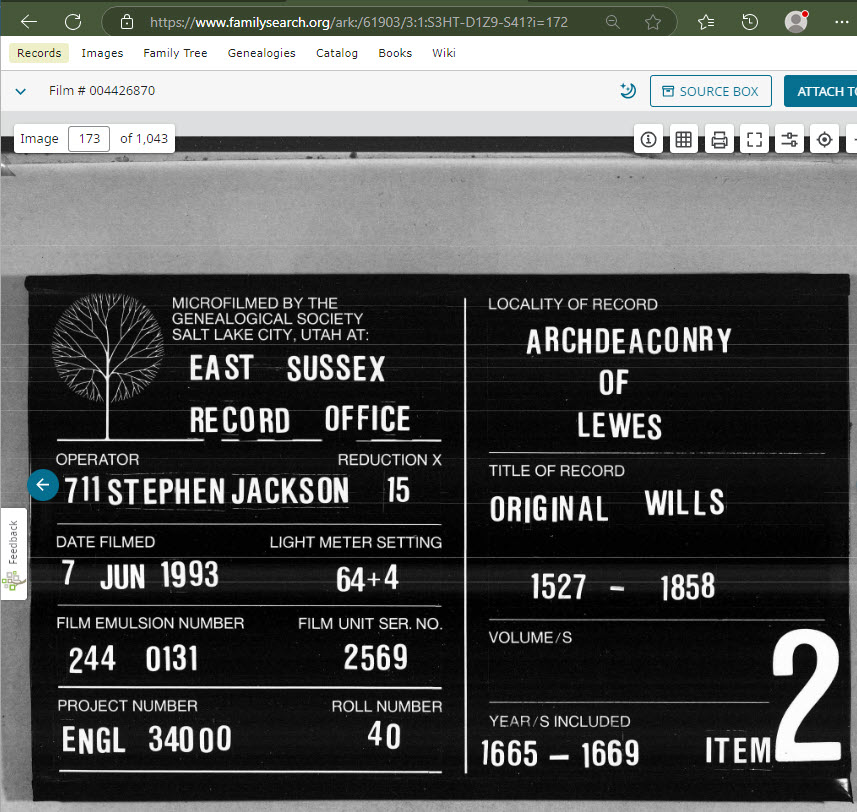Image resolution: width=857 pixels, height=812 pixels.
Task: Open the Catalog tab
Action: [x=337, y=53]
